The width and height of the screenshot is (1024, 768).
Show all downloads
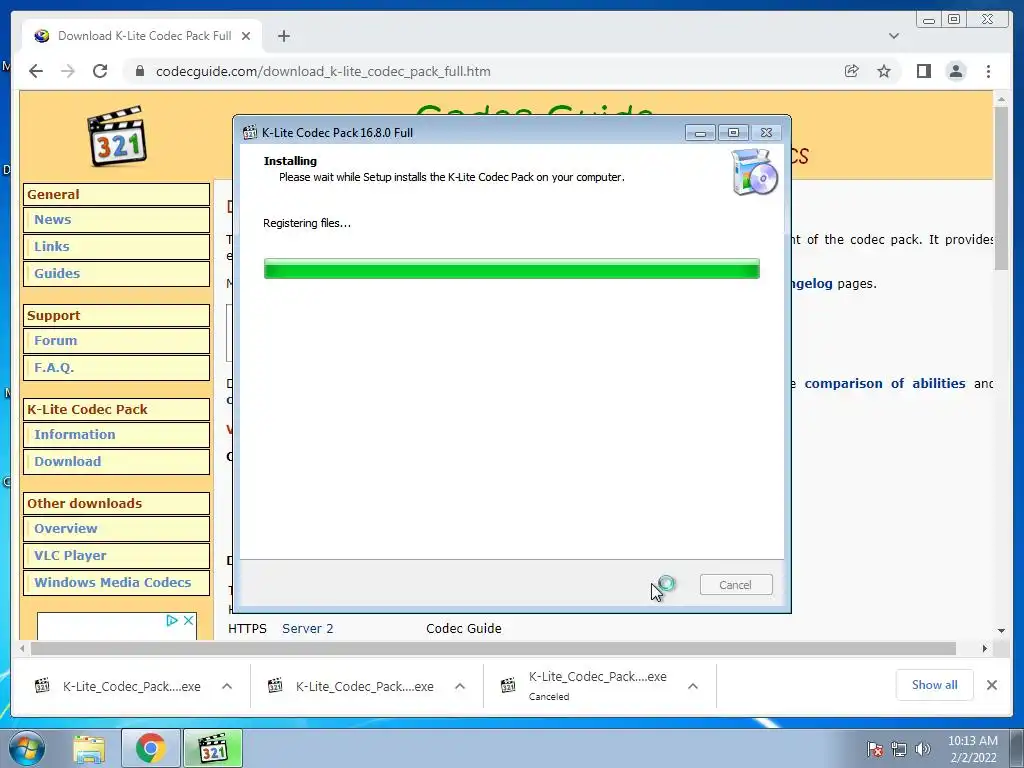(935, 685)
